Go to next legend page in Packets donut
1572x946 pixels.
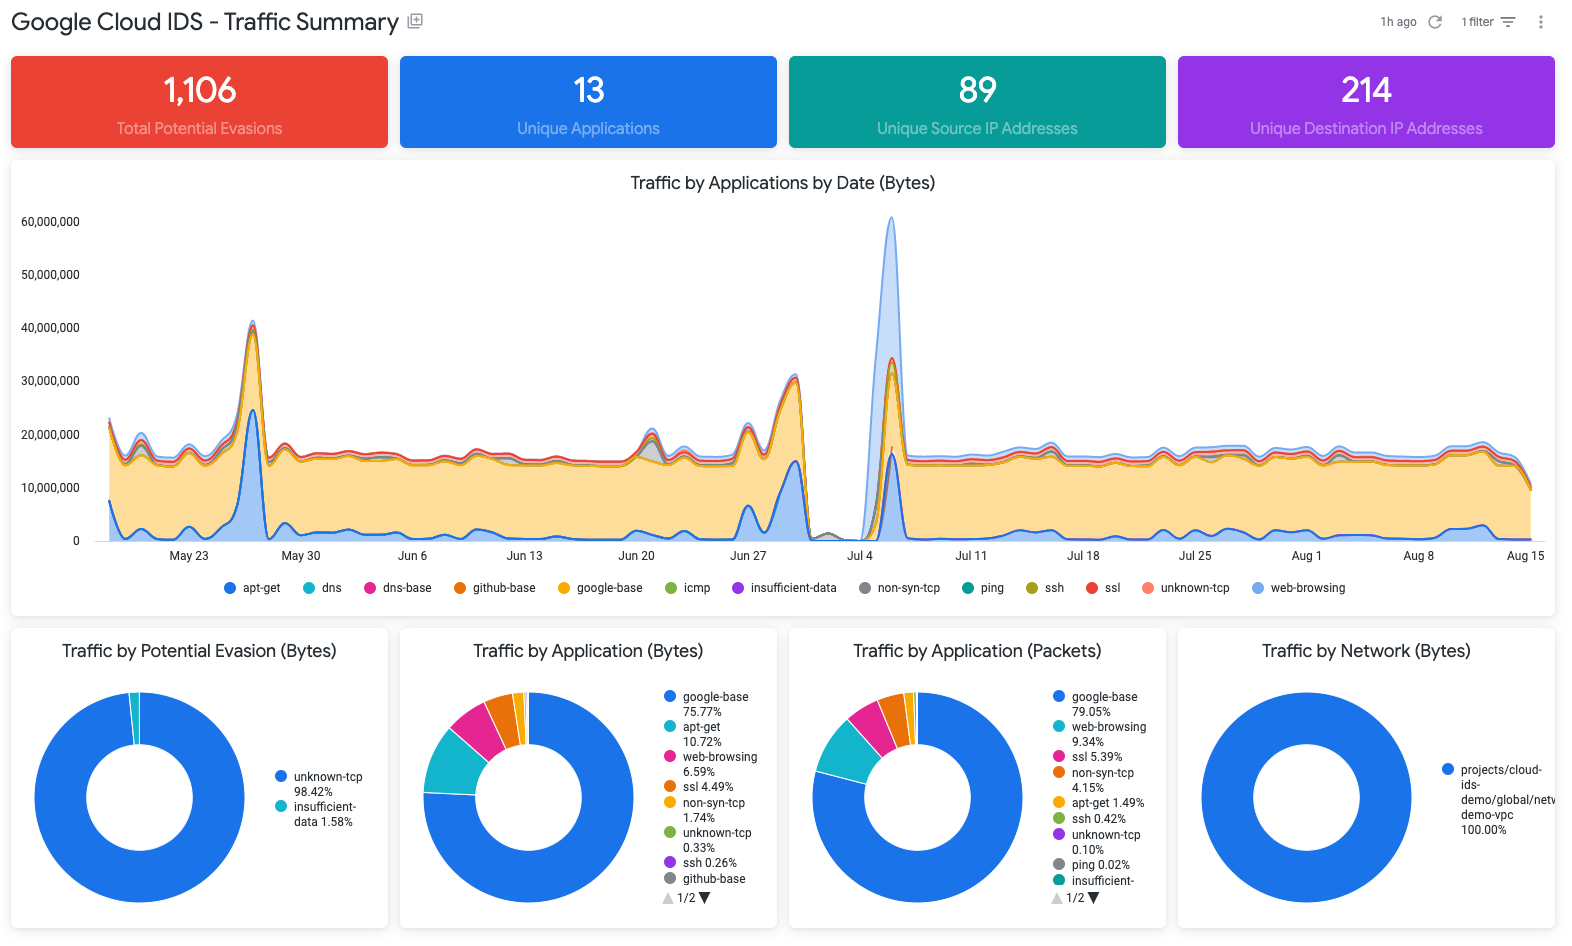(1094, 898)
